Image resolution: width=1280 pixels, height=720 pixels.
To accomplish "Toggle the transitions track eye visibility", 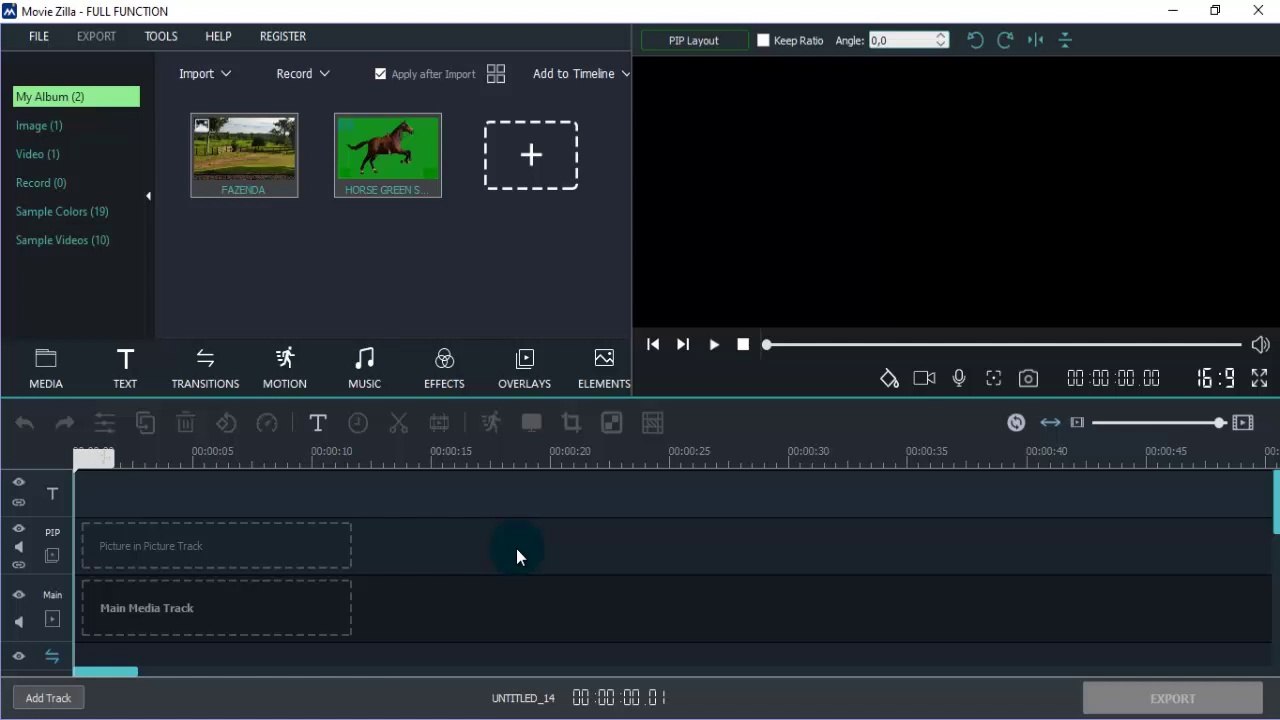I will pos(19,657).
